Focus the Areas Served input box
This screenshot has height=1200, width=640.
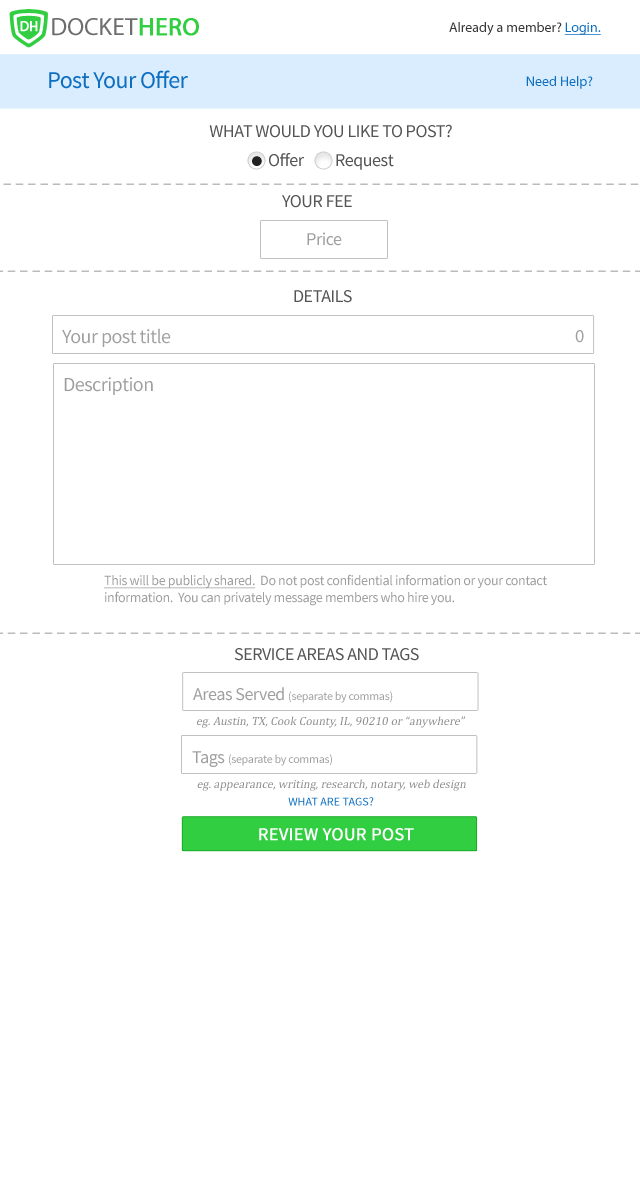[330, 692]
